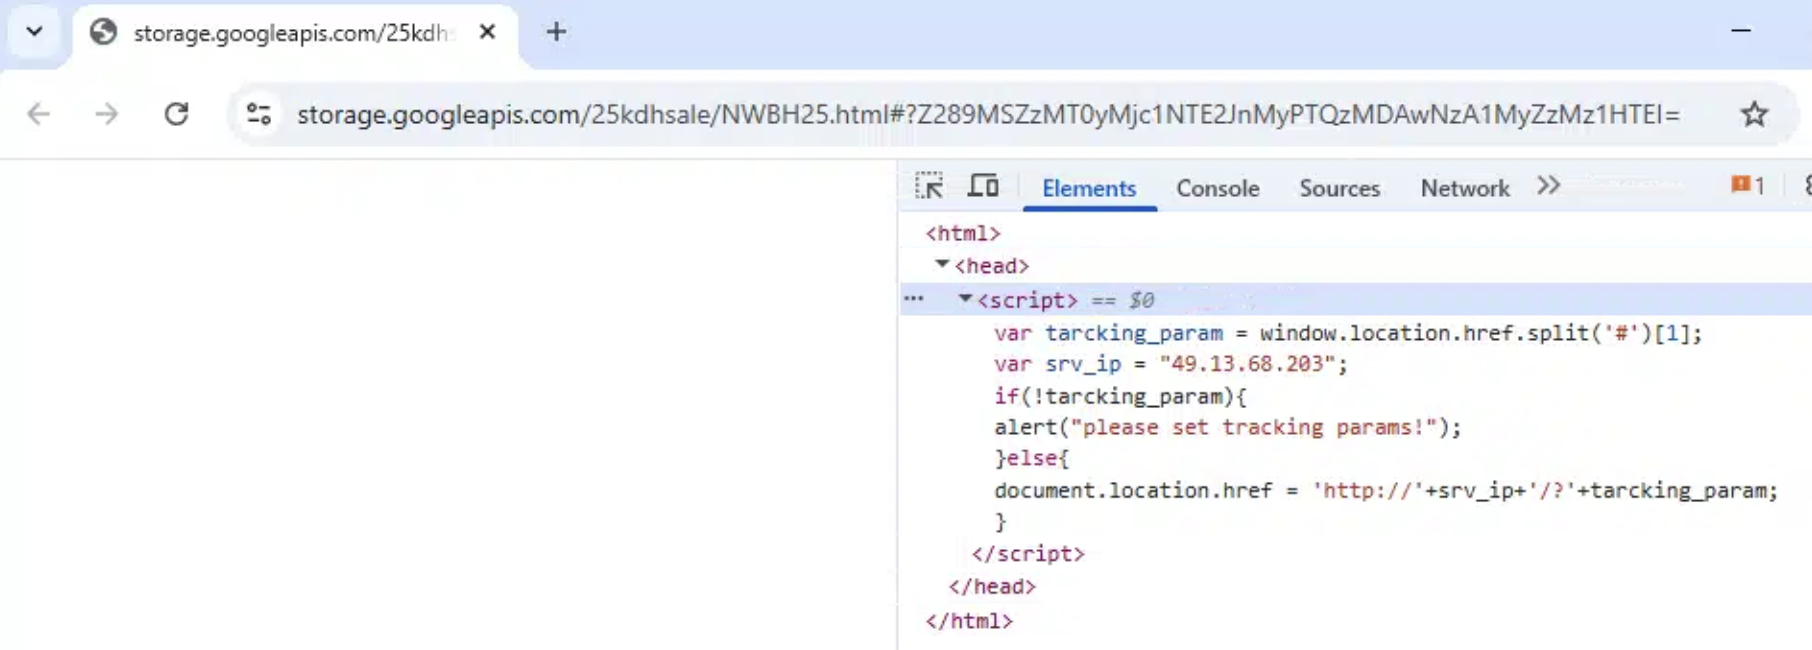Select the </script> closing tag

click(x=1027, y=553)
